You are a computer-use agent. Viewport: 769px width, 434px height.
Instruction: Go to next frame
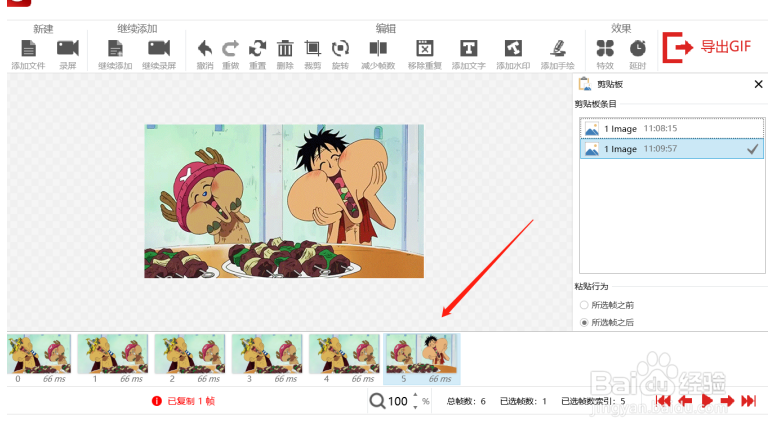(x=727, y=401)
